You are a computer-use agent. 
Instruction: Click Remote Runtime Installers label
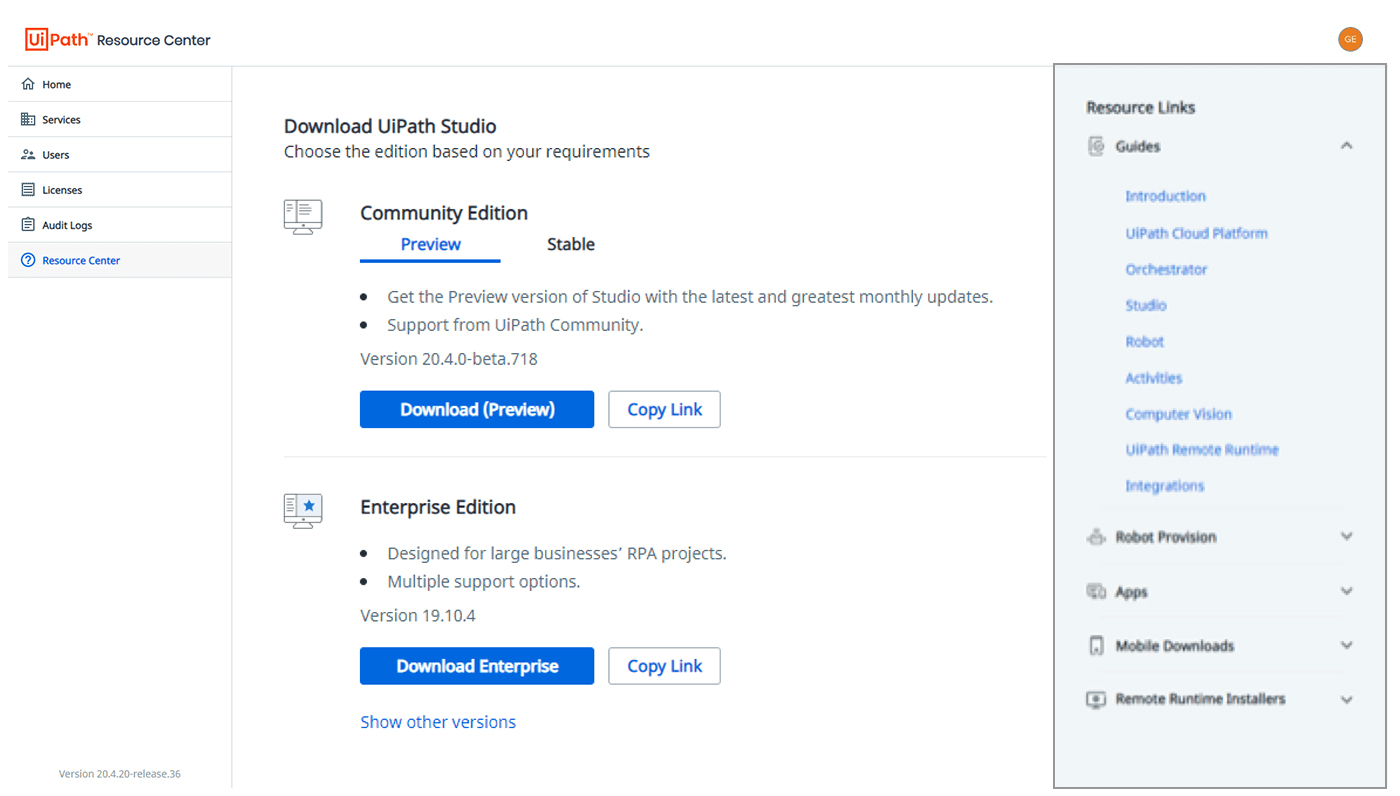coord(1200,699)
